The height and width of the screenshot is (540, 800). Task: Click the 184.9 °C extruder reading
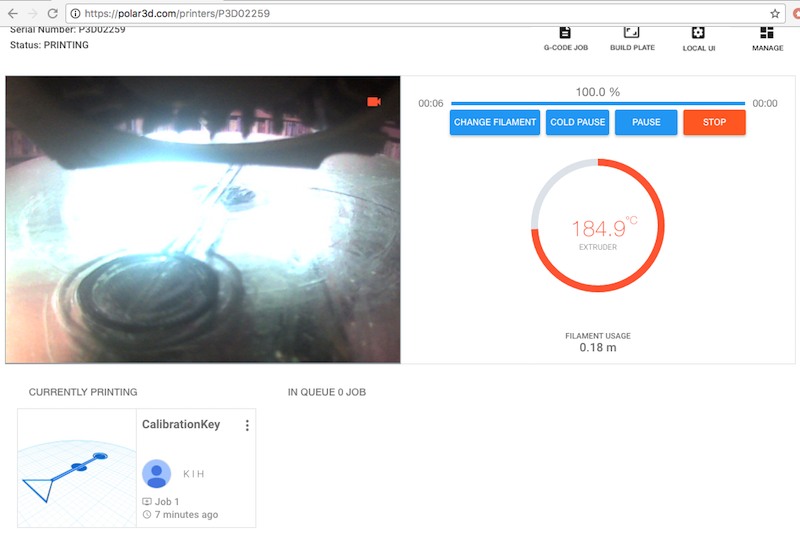point(604,228)
